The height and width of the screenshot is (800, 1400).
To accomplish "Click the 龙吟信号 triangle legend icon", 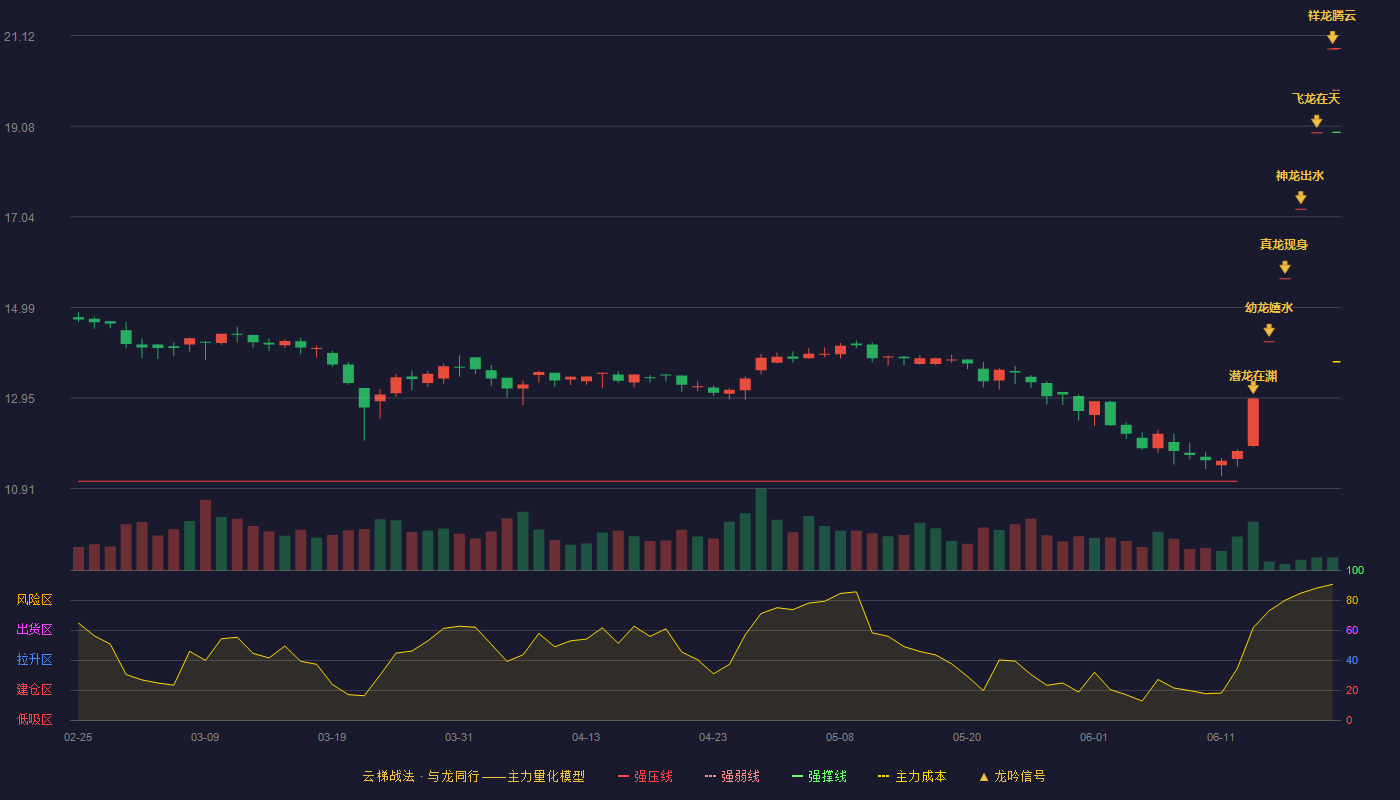I will coord(984,777).
